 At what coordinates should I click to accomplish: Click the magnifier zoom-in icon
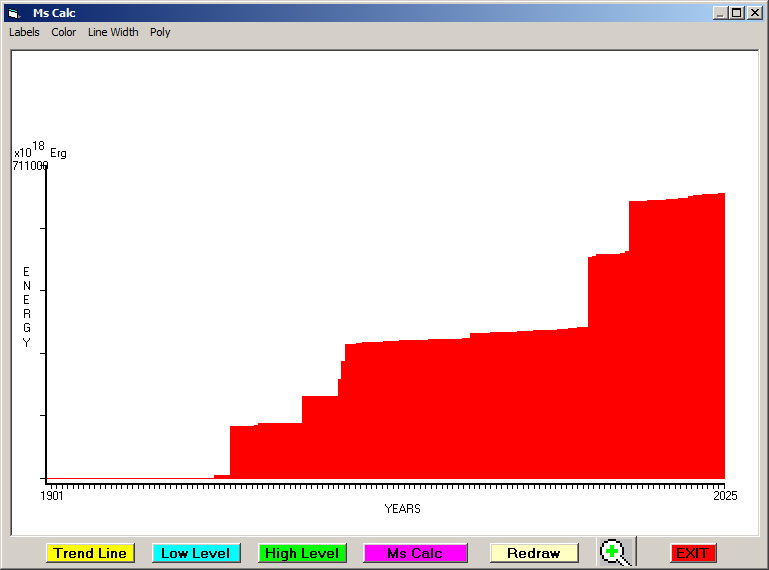pyautogui.click(x=615, y=552)
